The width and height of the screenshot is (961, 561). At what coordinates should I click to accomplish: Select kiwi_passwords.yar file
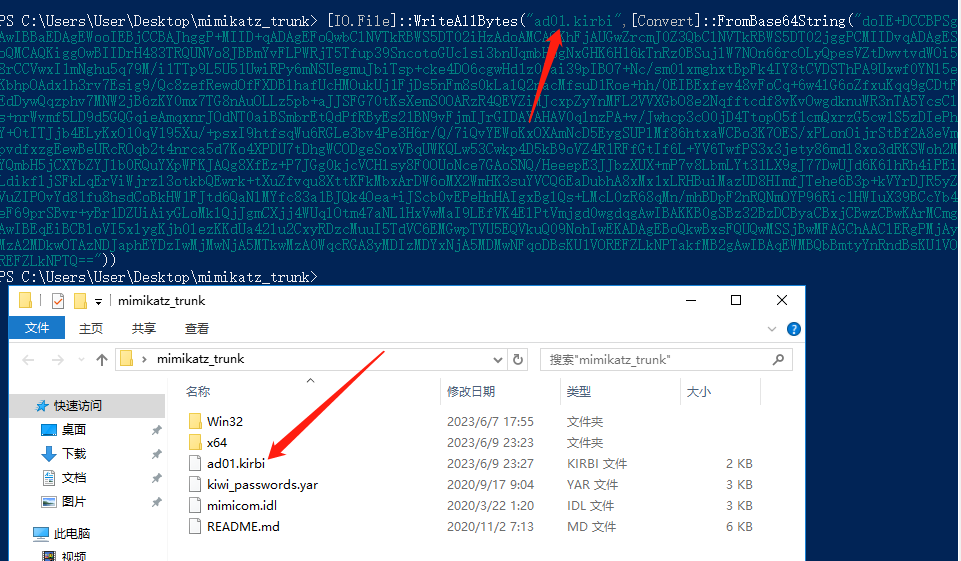click(x=262, y=484)
